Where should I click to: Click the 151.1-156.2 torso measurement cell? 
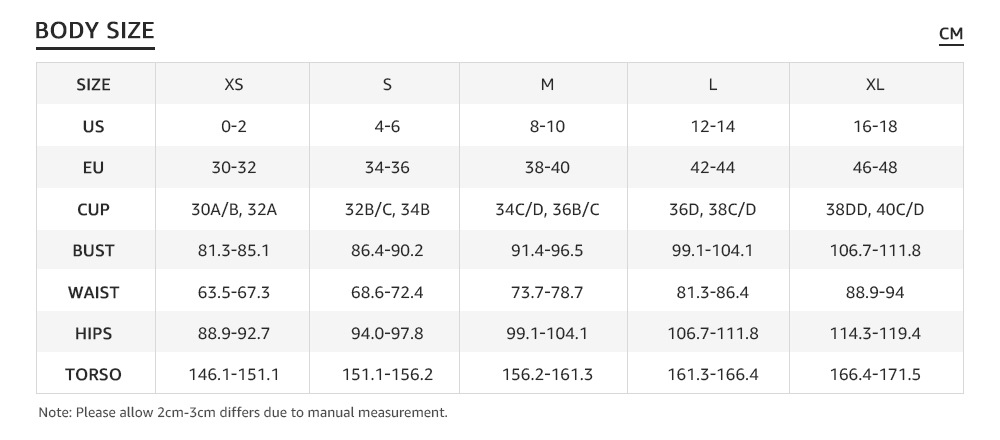(387, 376)
